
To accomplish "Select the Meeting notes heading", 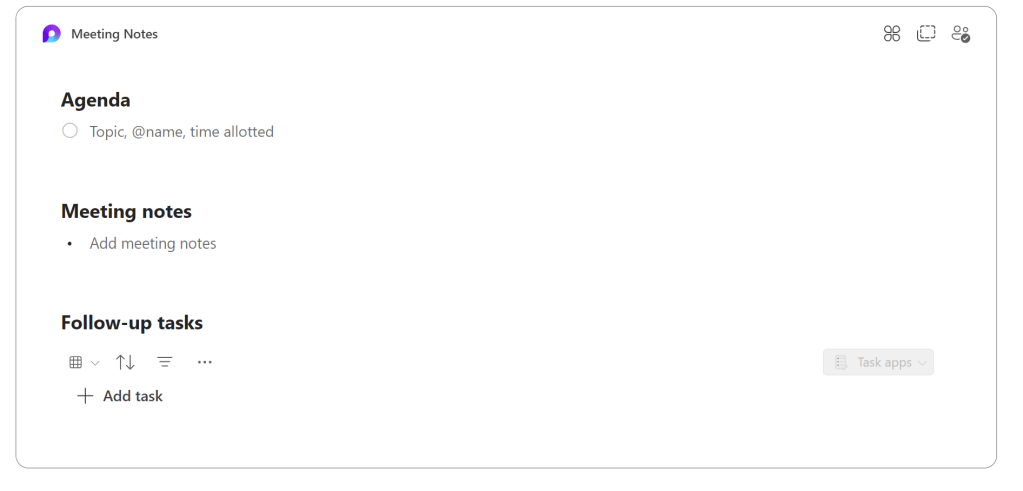I will coord(126,211).
